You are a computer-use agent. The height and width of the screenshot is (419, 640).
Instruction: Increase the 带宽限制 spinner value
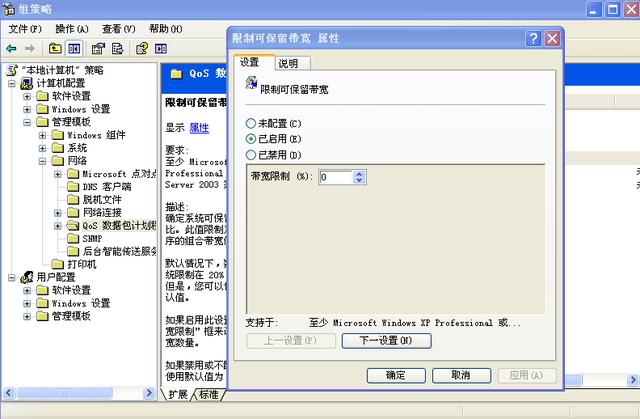click(x=357, y=173)
